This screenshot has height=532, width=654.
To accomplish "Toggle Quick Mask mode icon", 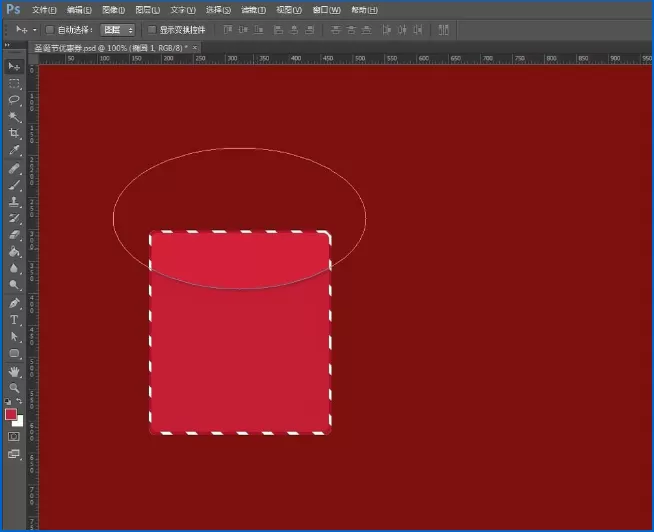I will 14,436.
